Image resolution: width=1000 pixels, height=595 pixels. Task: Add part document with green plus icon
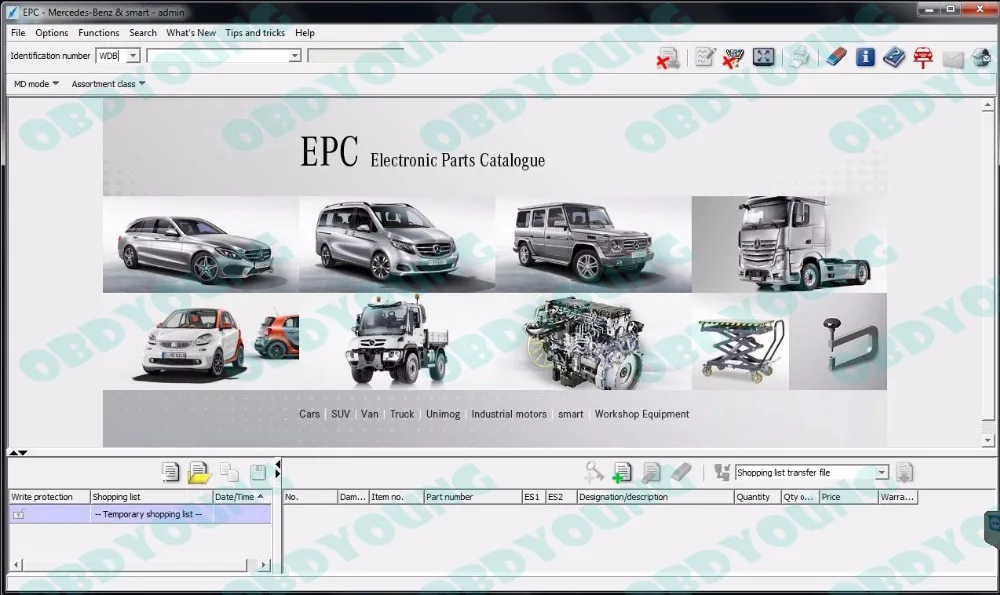pyautogui.click(x=622, y=472)
